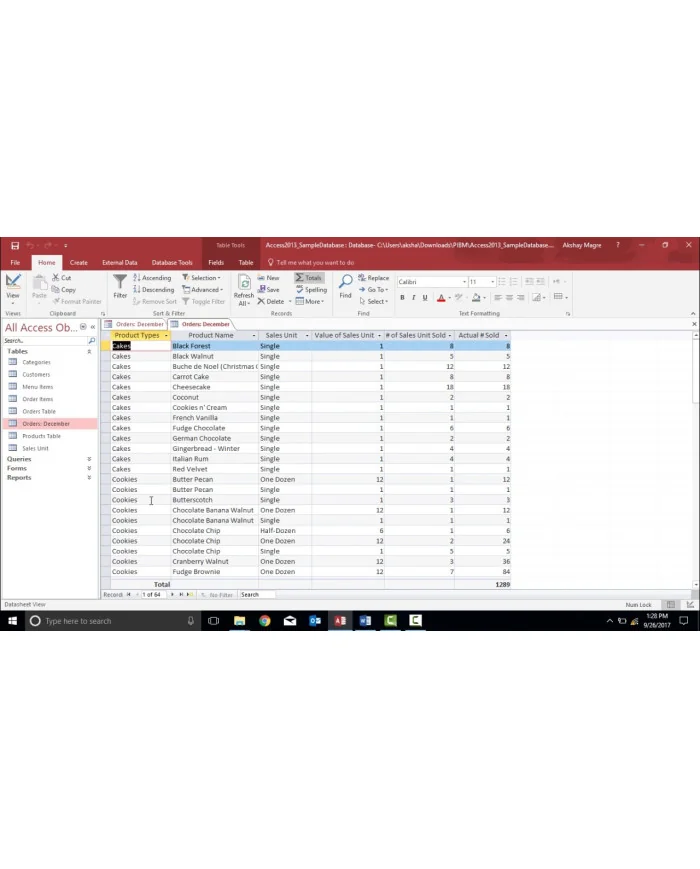Screen dimensions: 700x869
Task: Save the current record
Action: coord(269,290)
